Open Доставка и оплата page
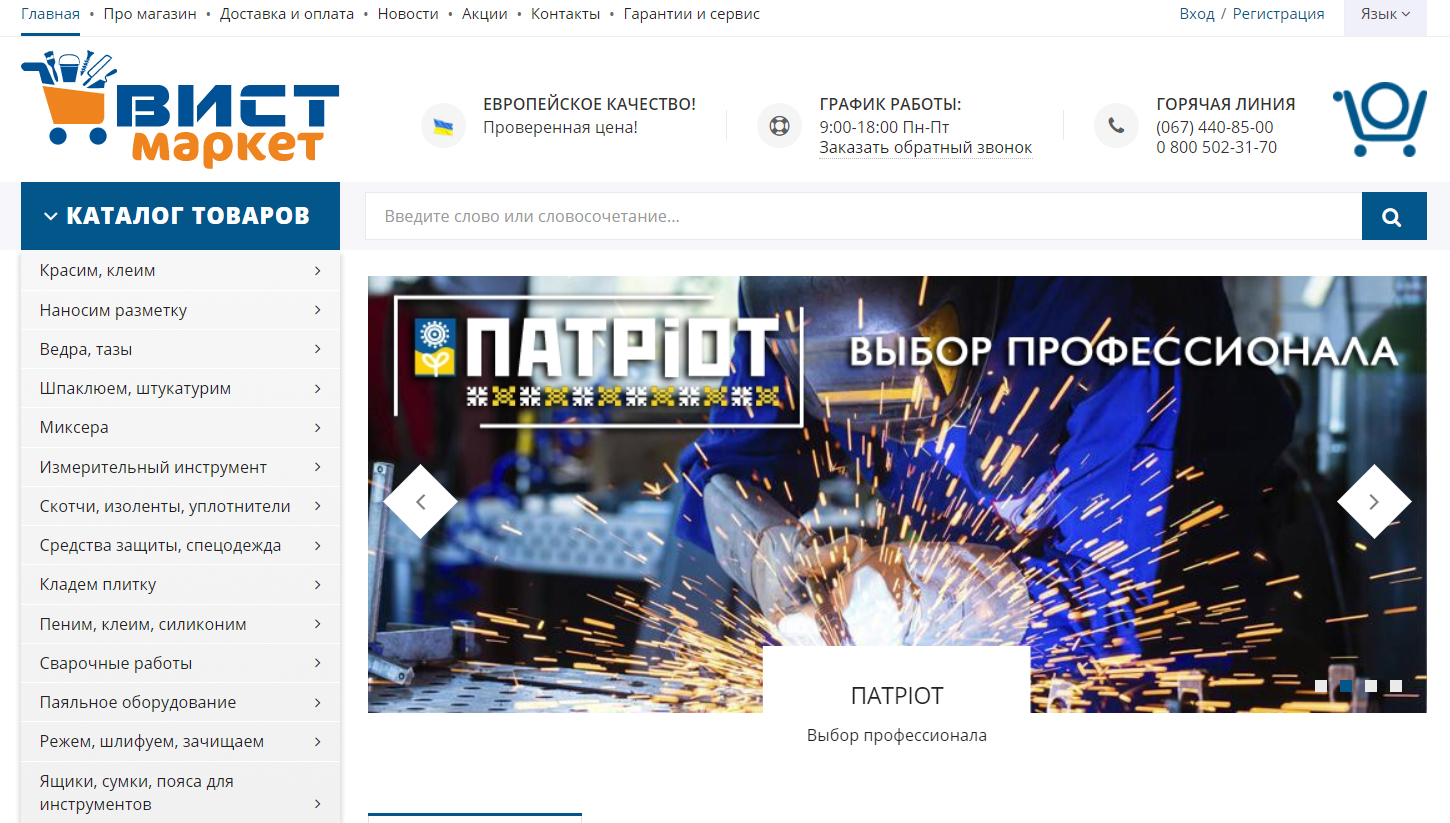The width and height of the screenshot is (1450, 823). [287, 14]
